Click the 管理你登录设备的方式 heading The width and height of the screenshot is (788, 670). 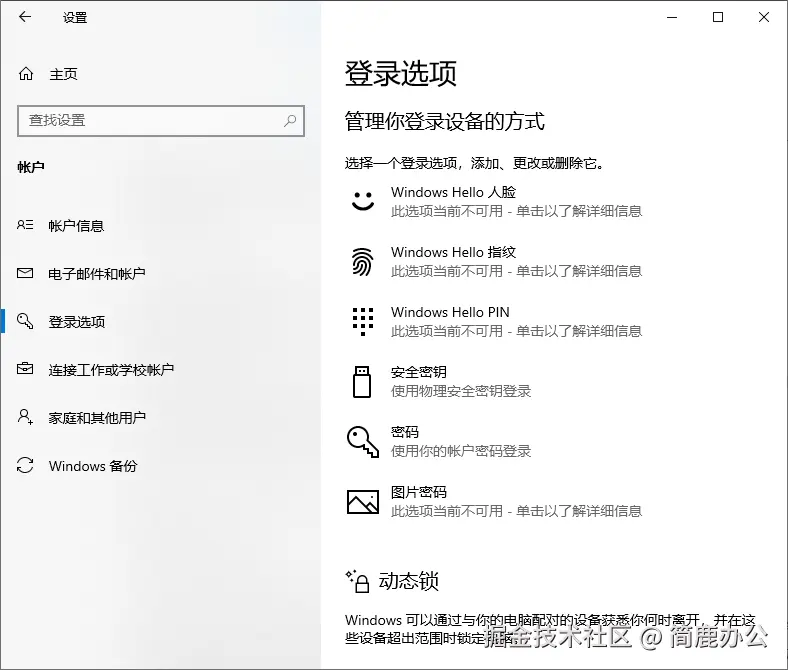coord(445,121)
